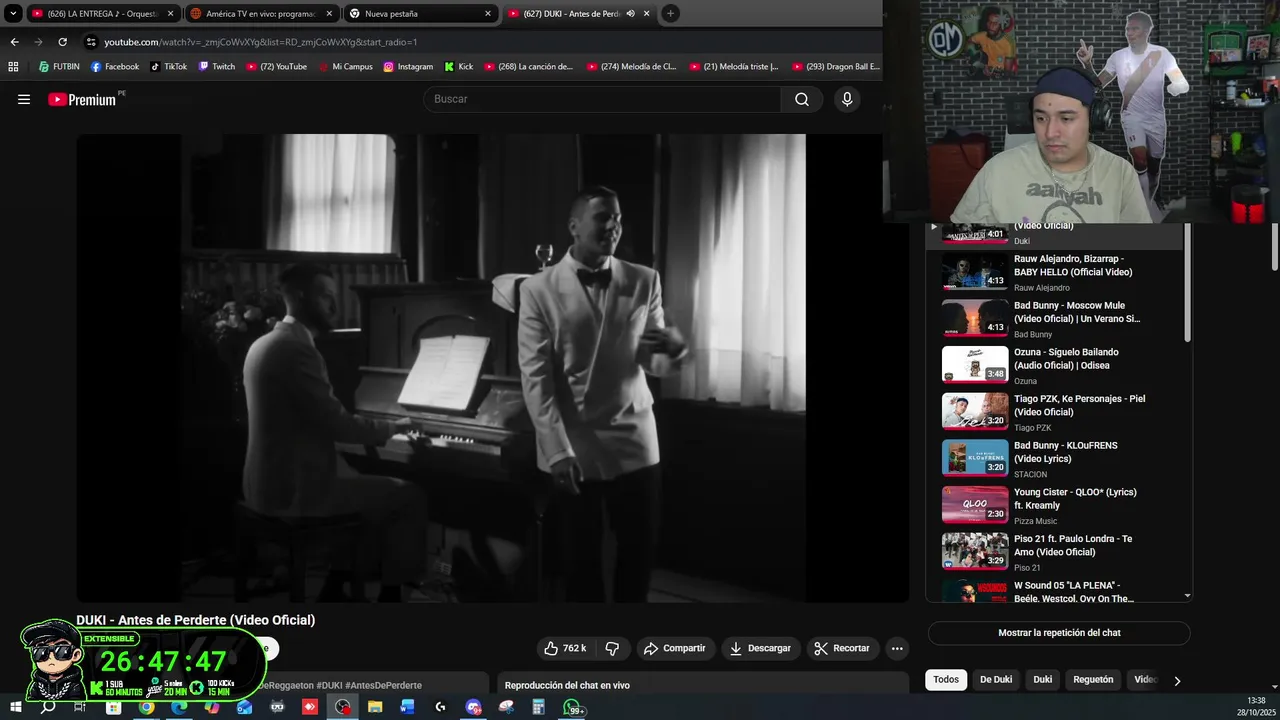Open the Kick bookmark
Screen dimensions: 1280x720
click(458, 67)
